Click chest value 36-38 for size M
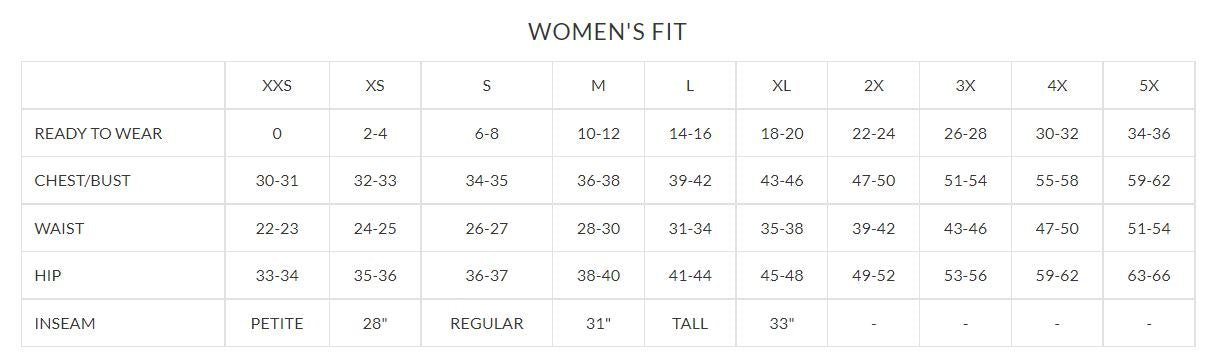The image size is (1211, 360). pos(598,181)
